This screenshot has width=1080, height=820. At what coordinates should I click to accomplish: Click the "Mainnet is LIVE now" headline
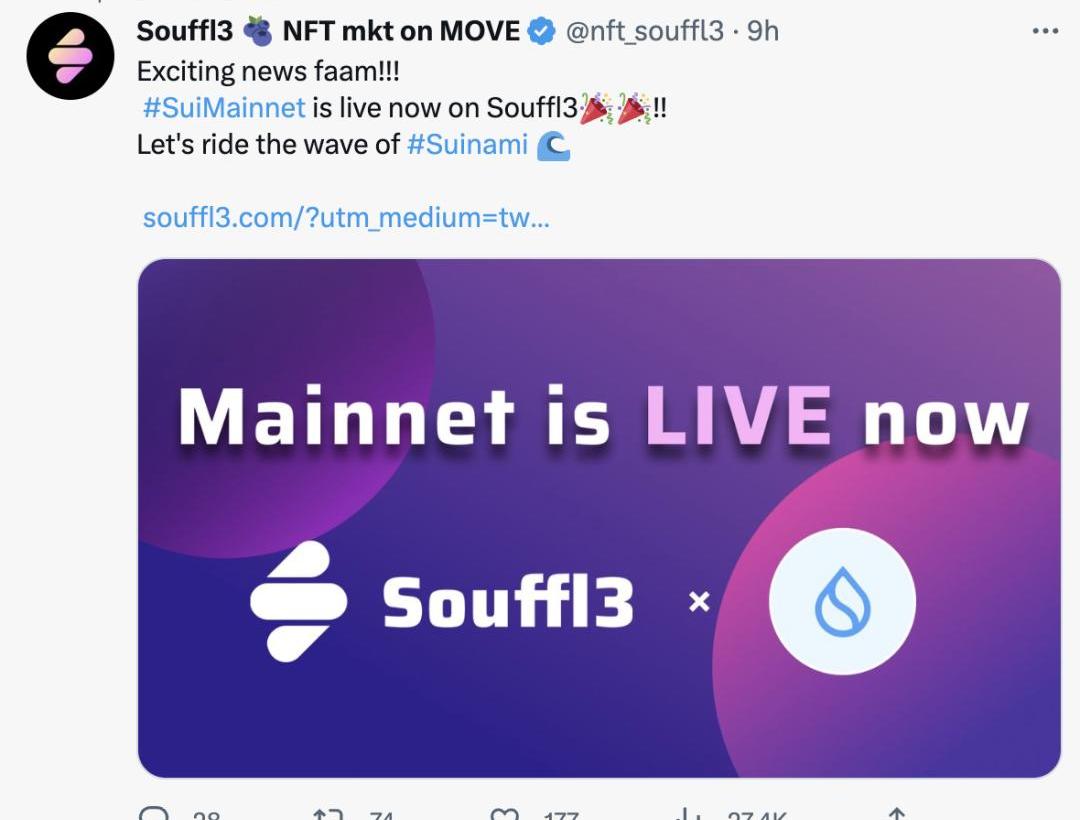pos(603,416)
